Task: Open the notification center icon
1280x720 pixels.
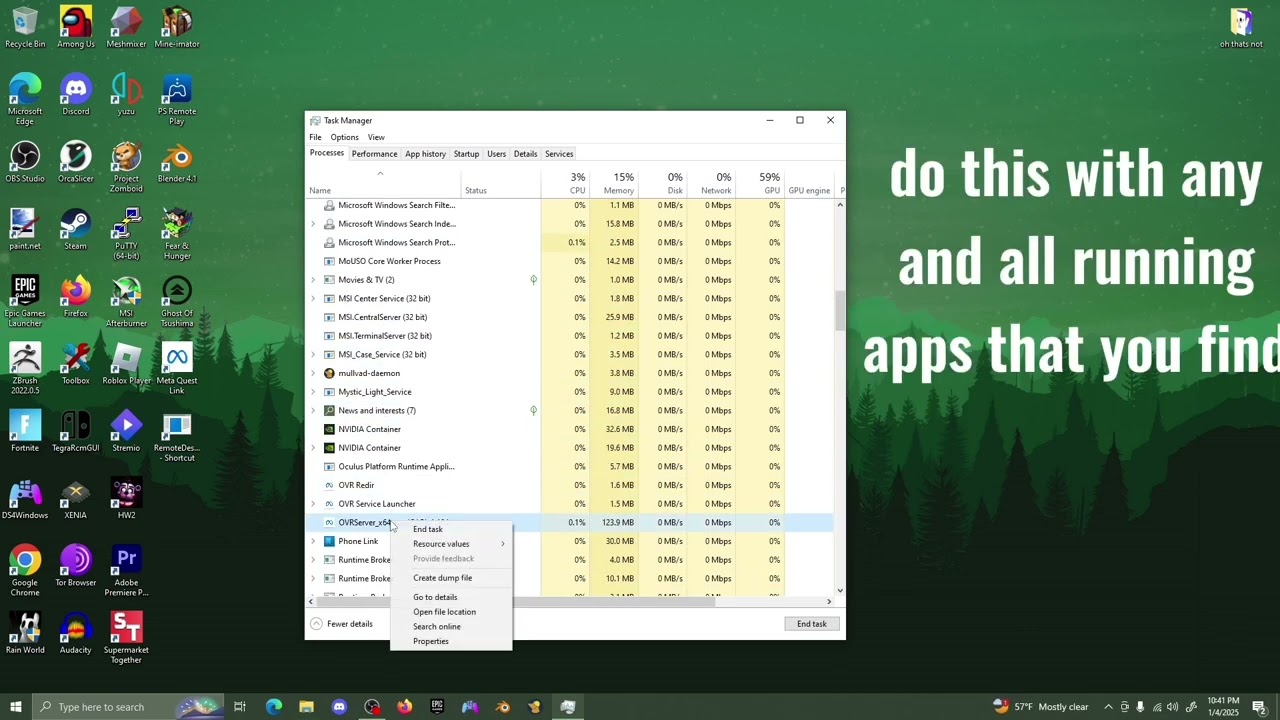Action: click(1259, 707)
